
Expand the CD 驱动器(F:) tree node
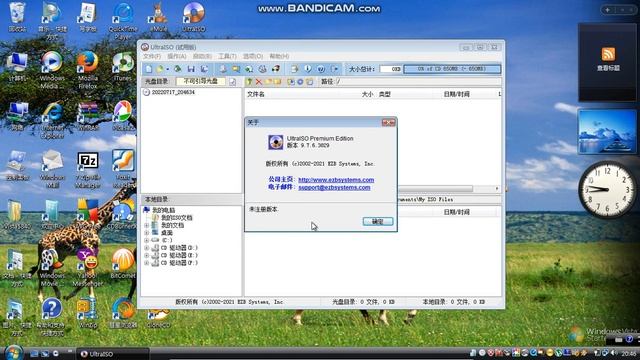147,263
